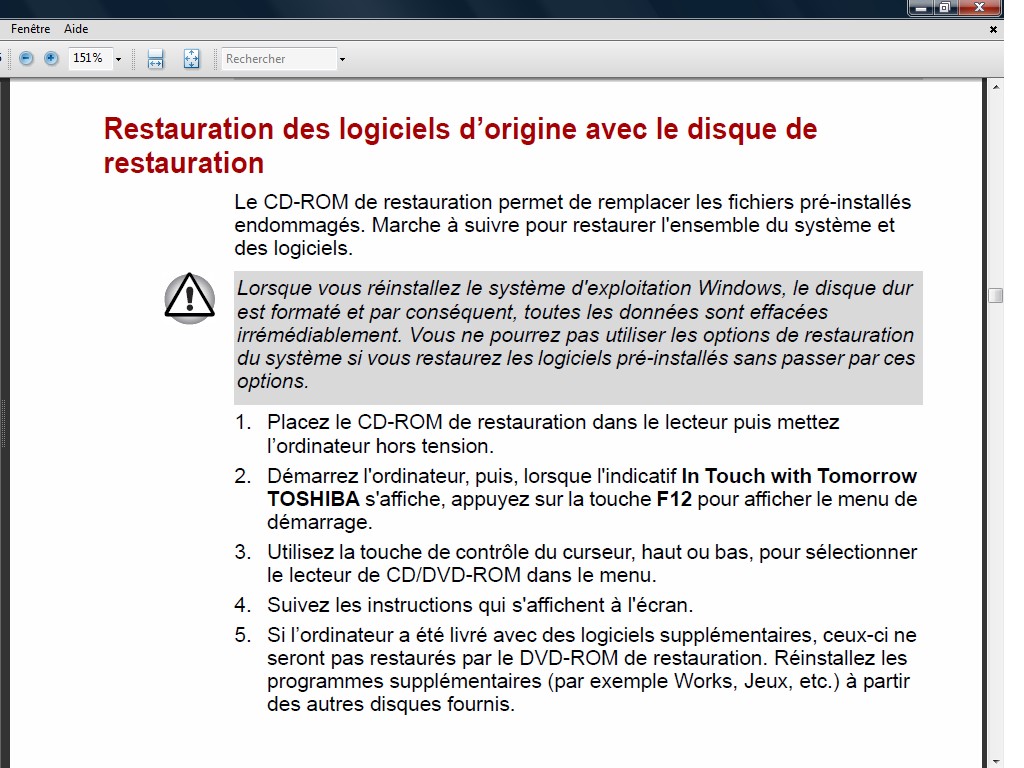Click the vertical scrollbar down arrow
Screen dimensions: 1024x768
[x=995, y=760]
